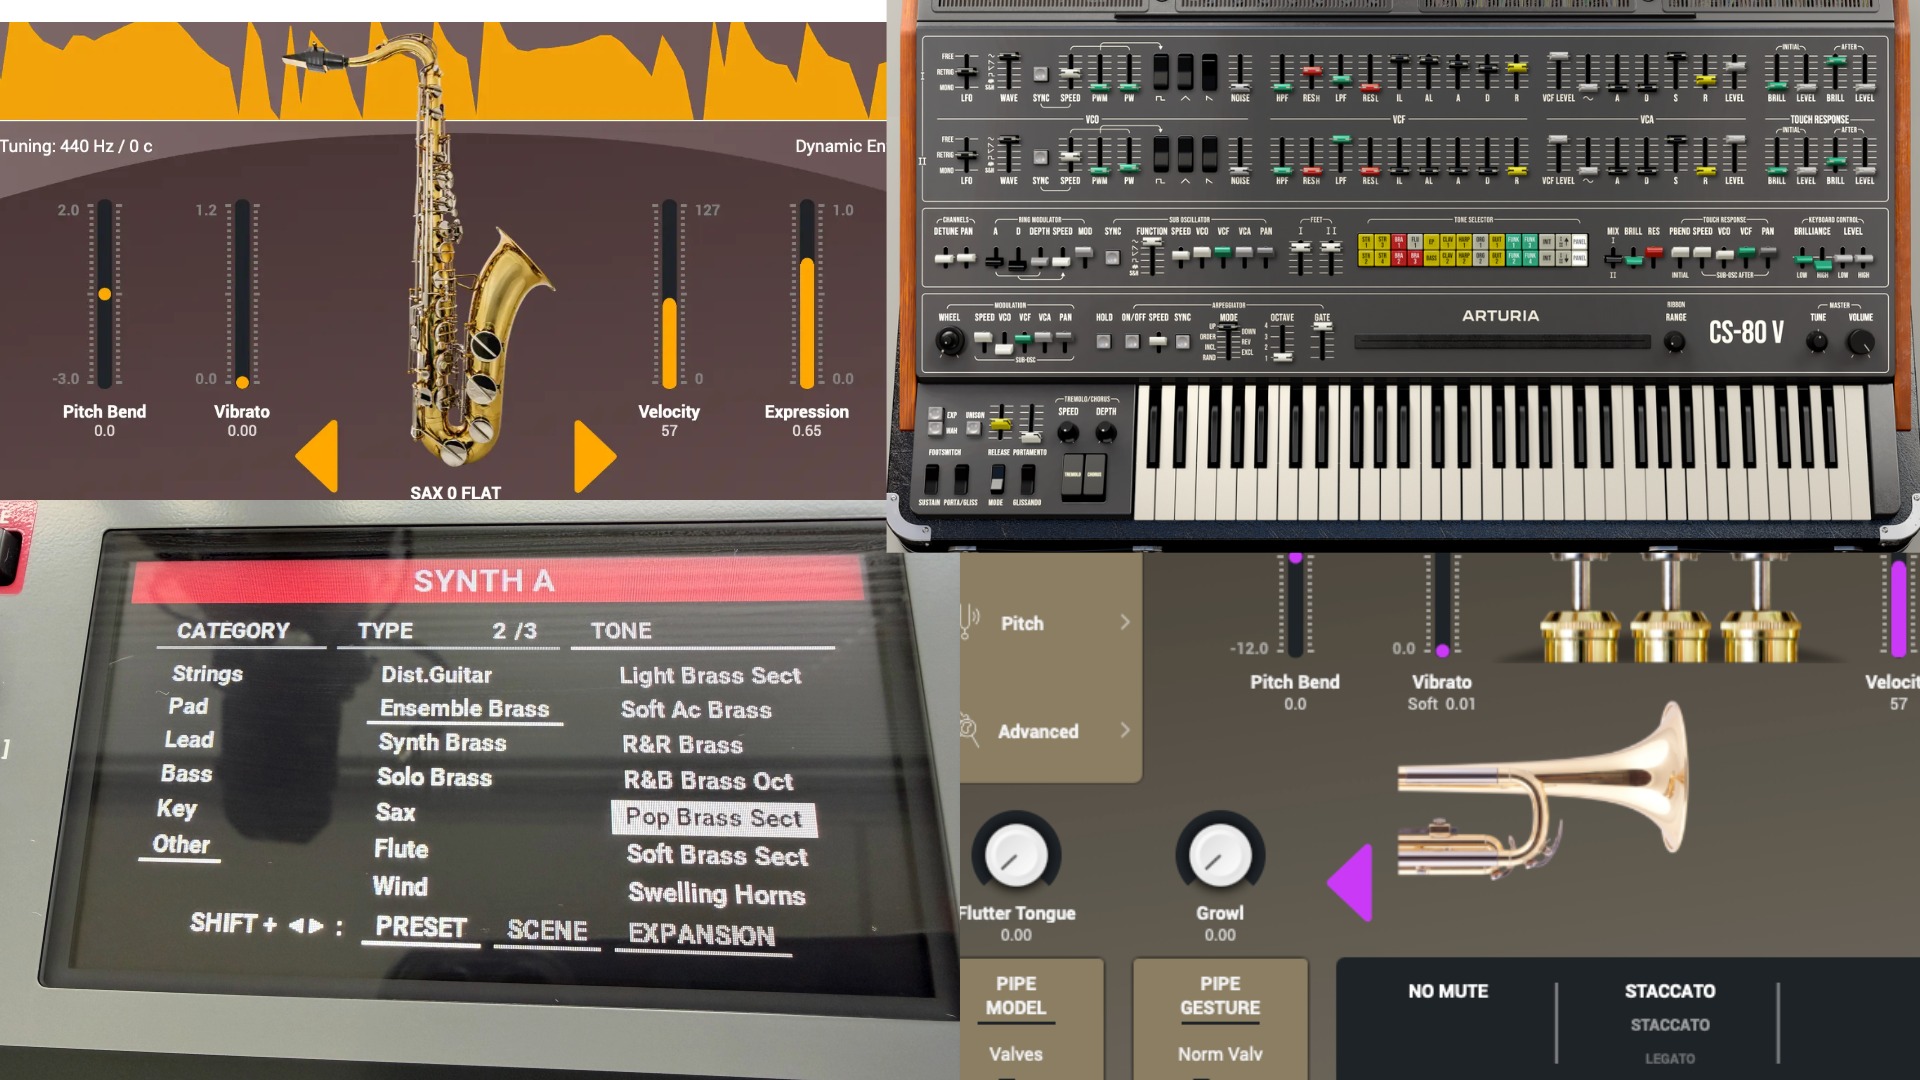Click the sax Velocity slider
The image size is (1920, 1080).
click(x=669, y=294)
